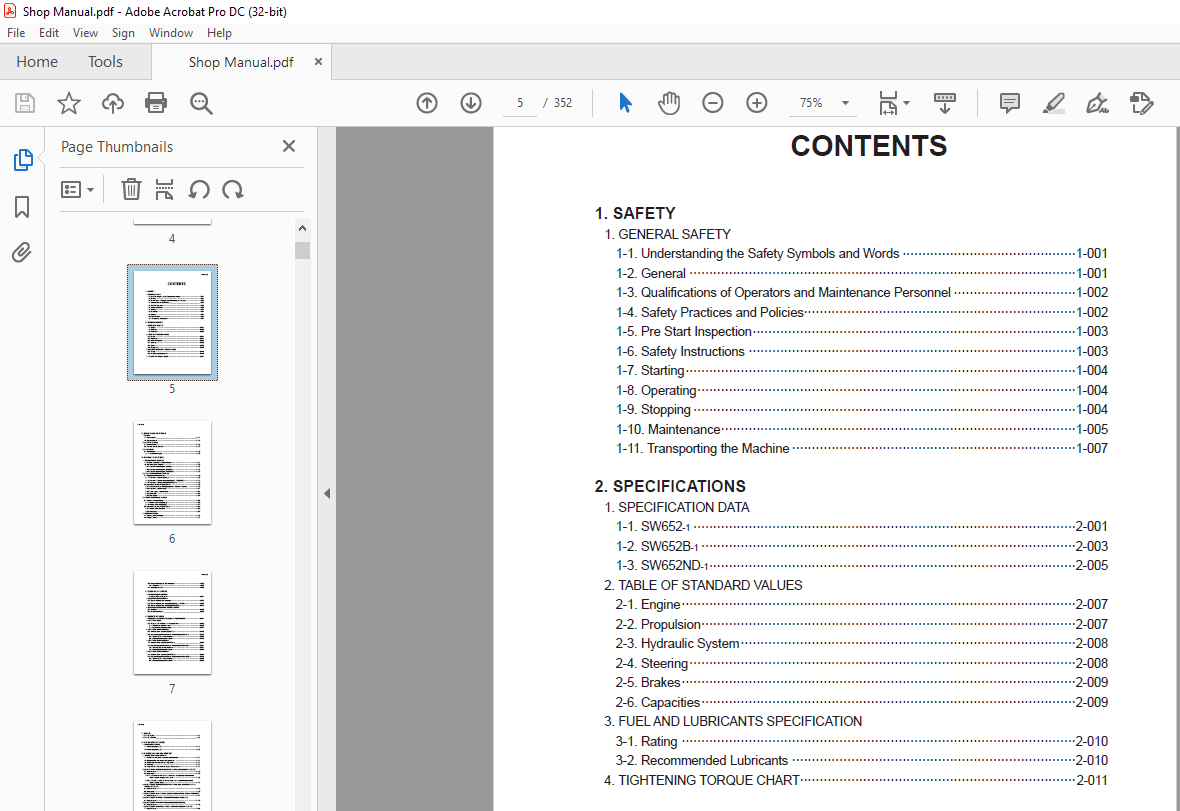Click '1-5. Pre Start Inspection' contents entry
1180x811 pixels.
862,332
